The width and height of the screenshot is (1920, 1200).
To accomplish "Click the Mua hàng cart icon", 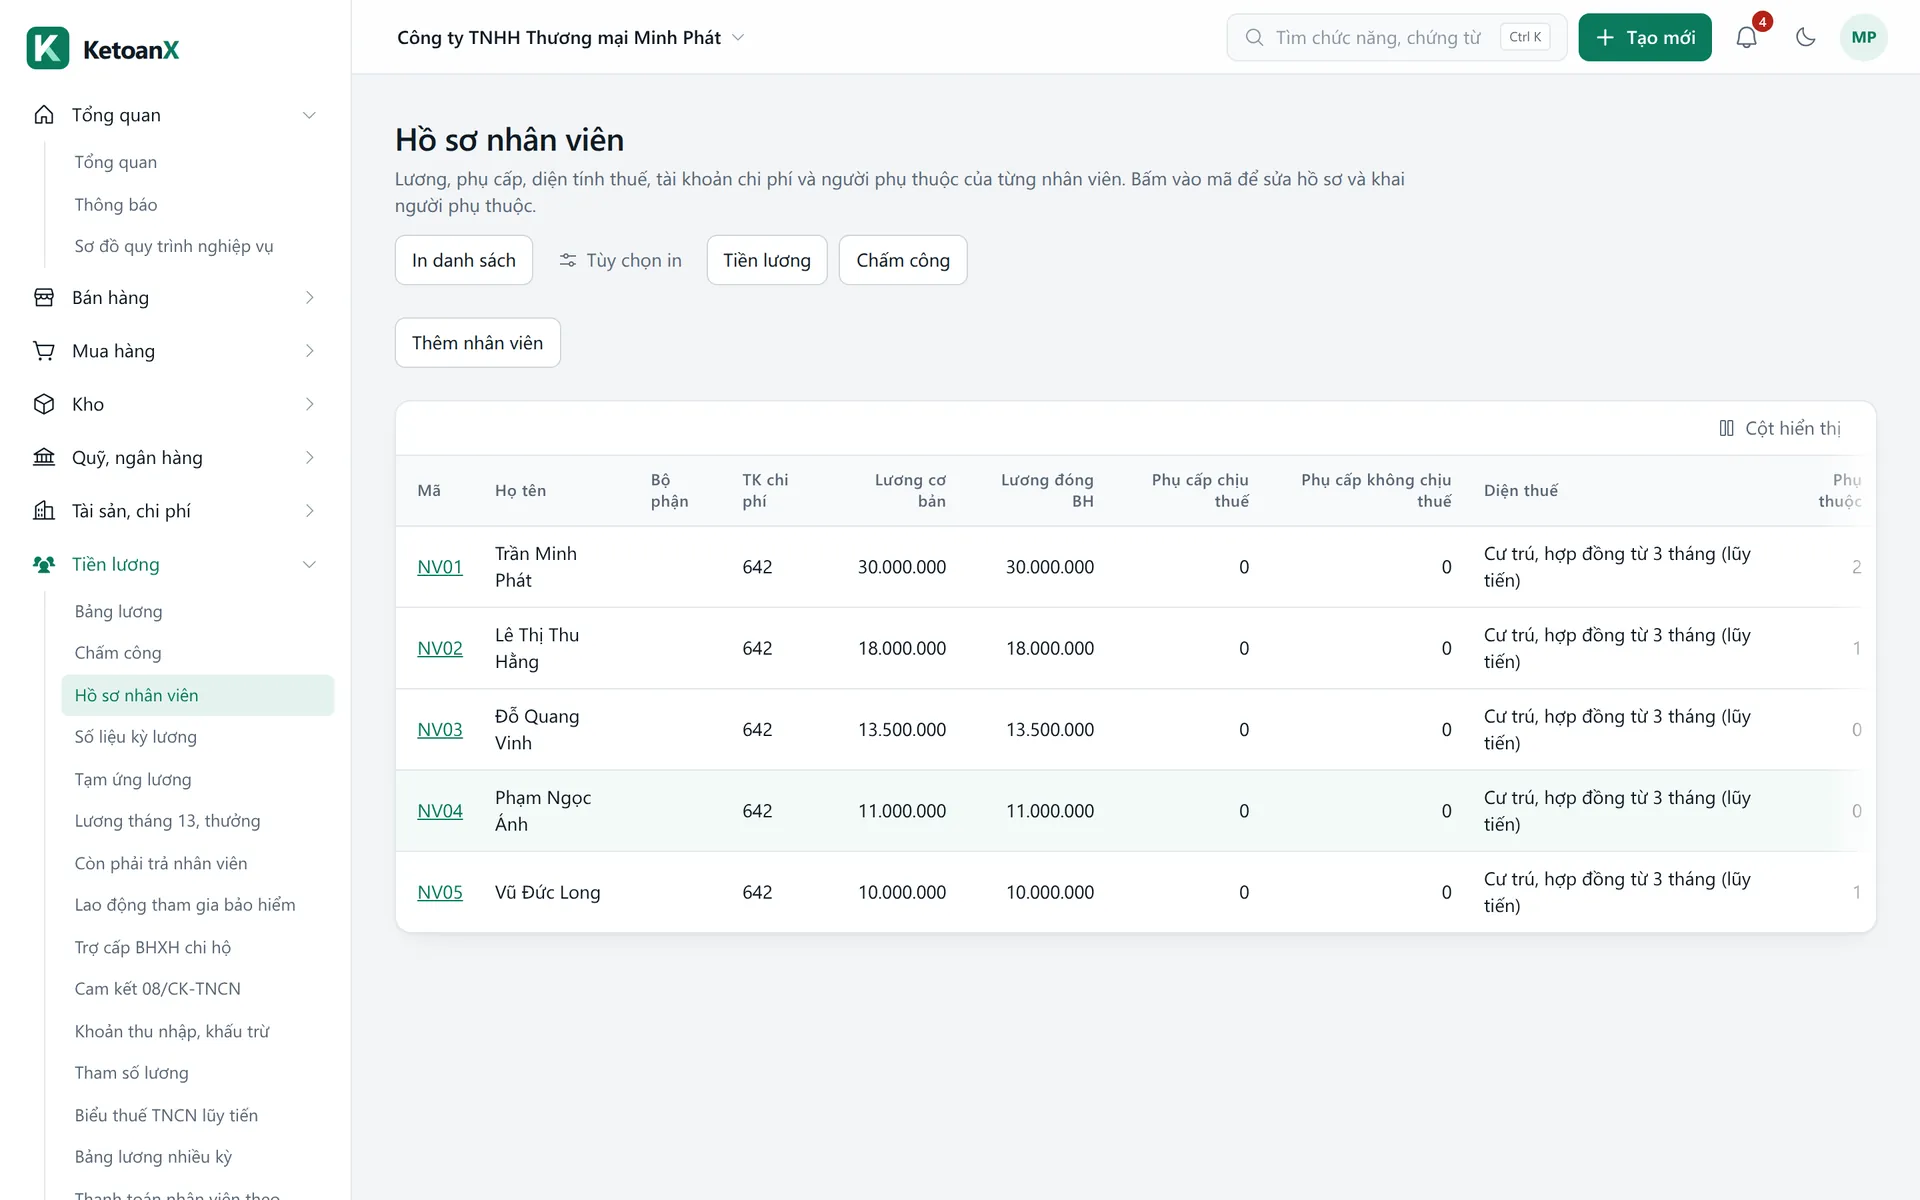I will coord(44,351).
